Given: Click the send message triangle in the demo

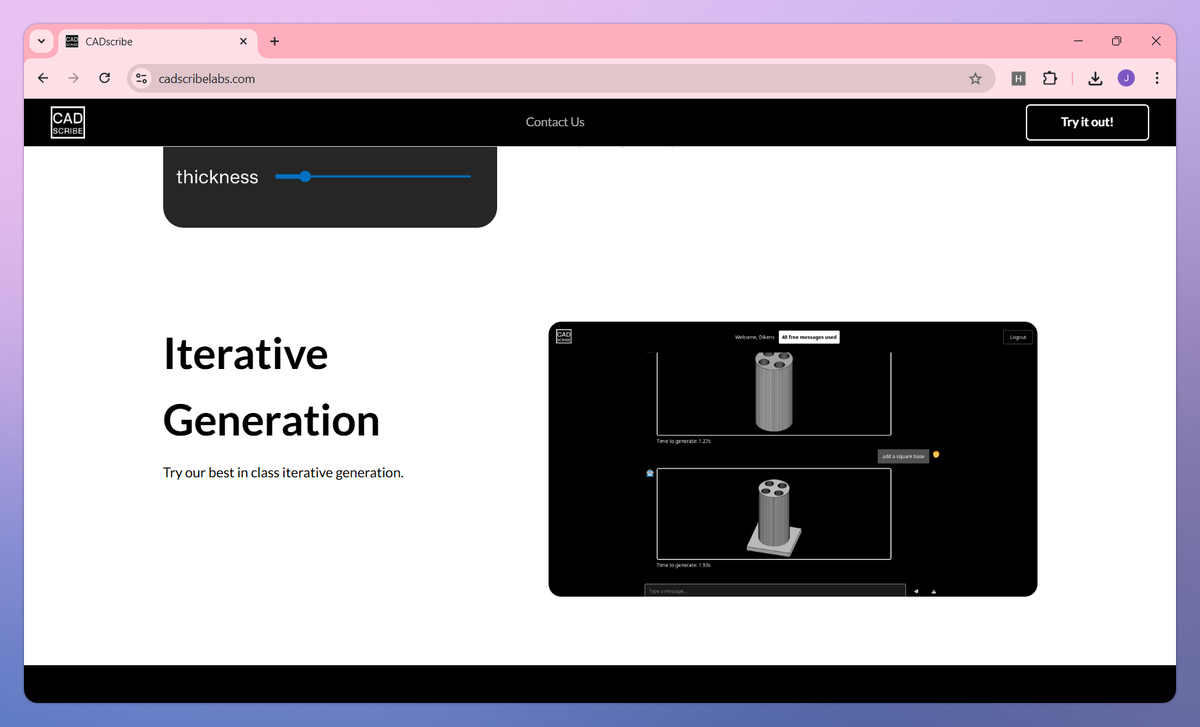Looking at the screenshot, I should 915,590.
